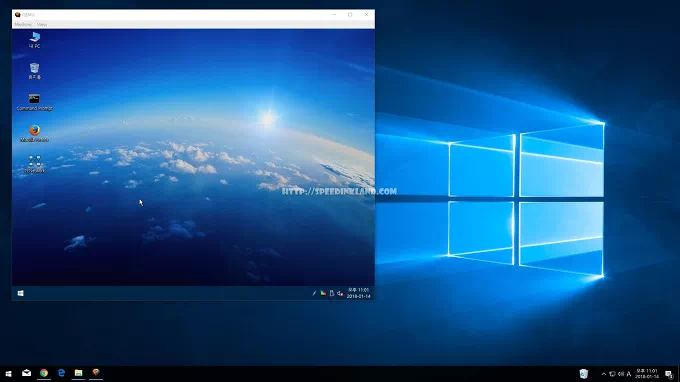Viewport: 680px width, 382px height.
Task: Click the muted volume icon in guest taskbar
Action: point(340,294)
